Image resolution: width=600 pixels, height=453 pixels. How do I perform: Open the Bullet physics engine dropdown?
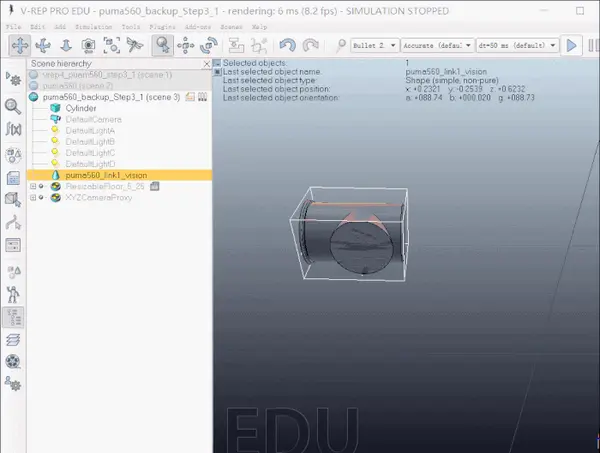coord(375,46)
